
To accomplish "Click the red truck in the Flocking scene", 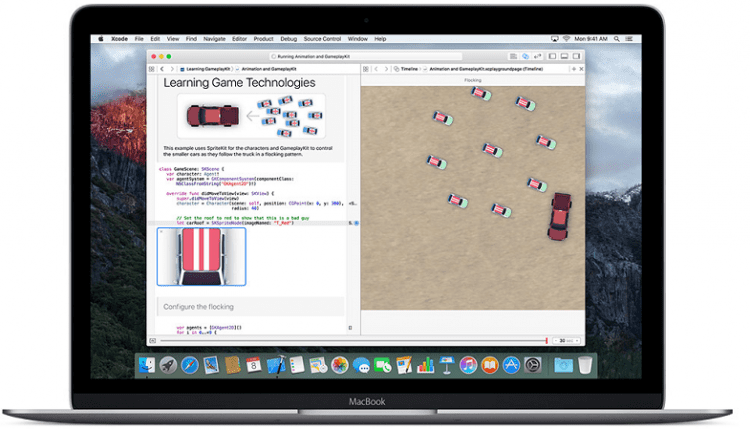I will coord(560,216).
